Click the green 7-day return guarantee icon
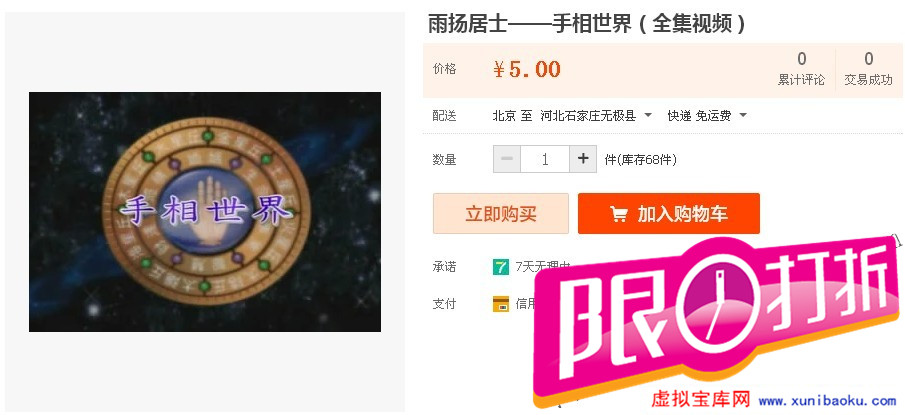The image size is (905, 415). click(500, 267)
